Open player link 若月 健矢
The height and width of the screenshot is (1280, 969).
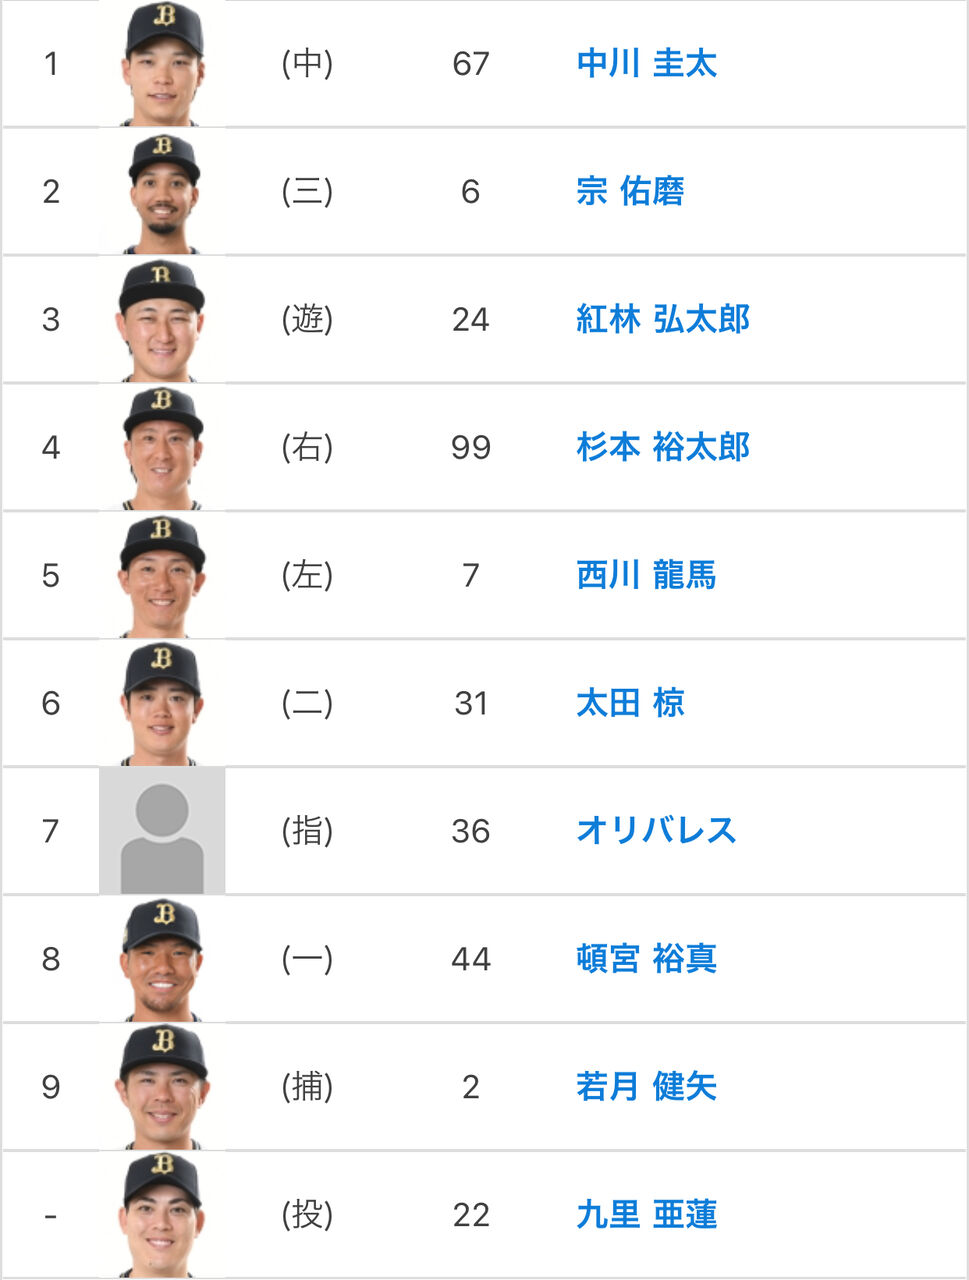[x=647, y=1086]
